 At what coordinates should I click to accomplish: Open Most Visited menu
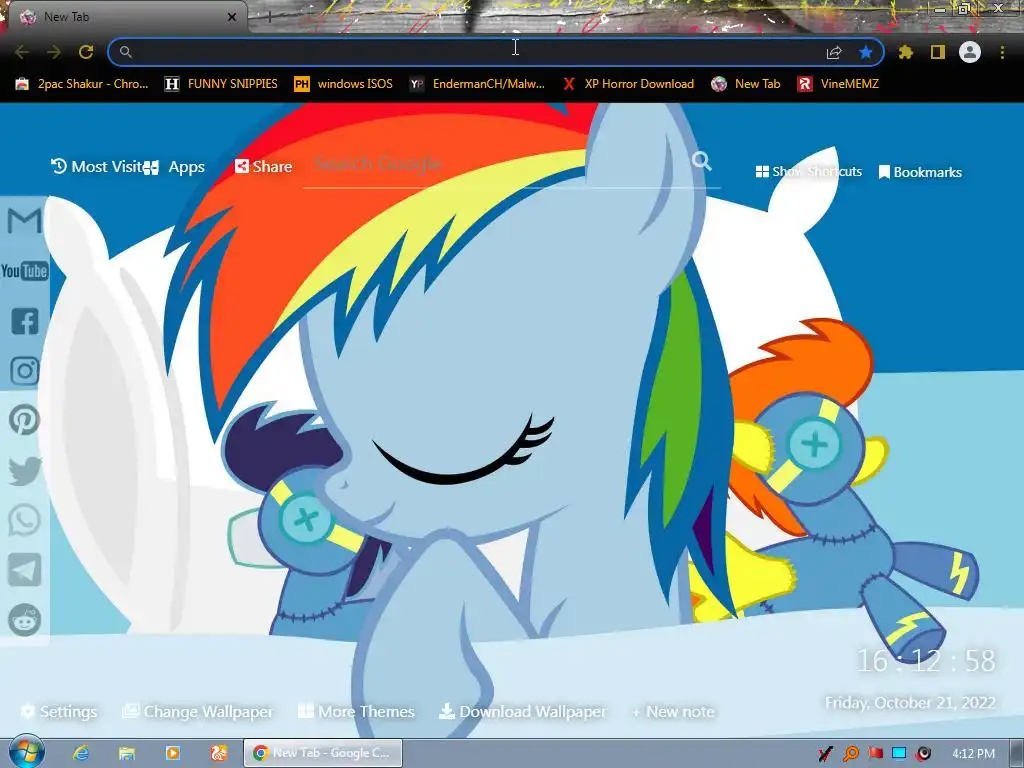(97, 167)
